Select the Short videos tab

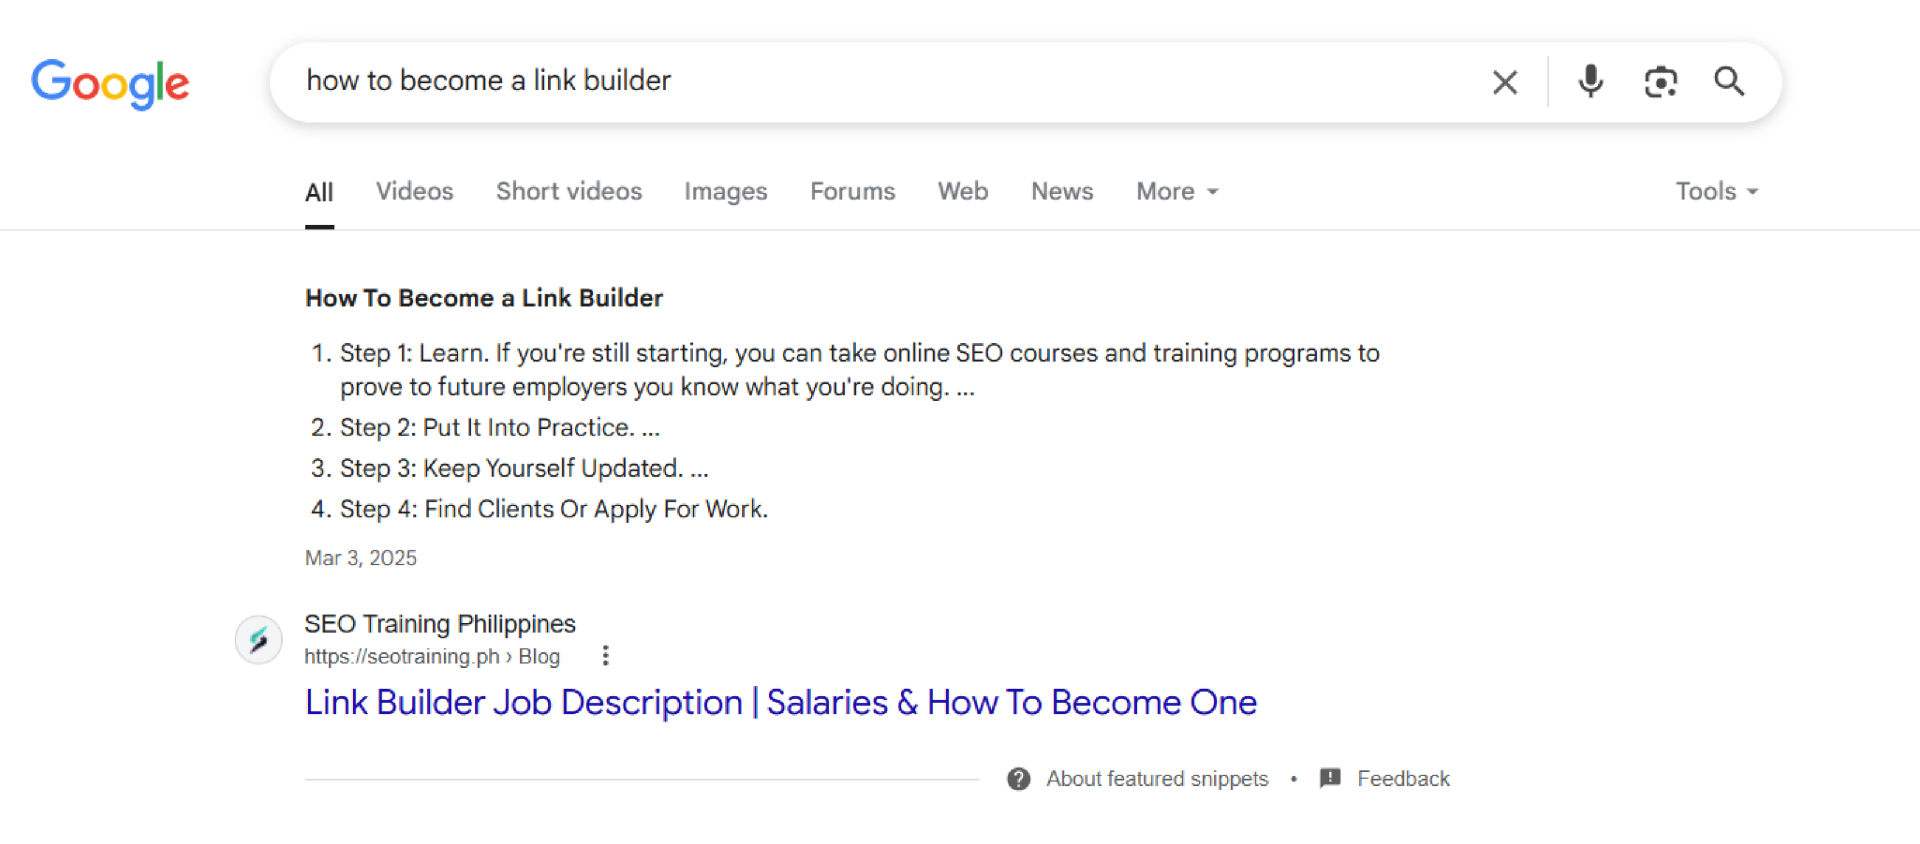coord(569,191)
